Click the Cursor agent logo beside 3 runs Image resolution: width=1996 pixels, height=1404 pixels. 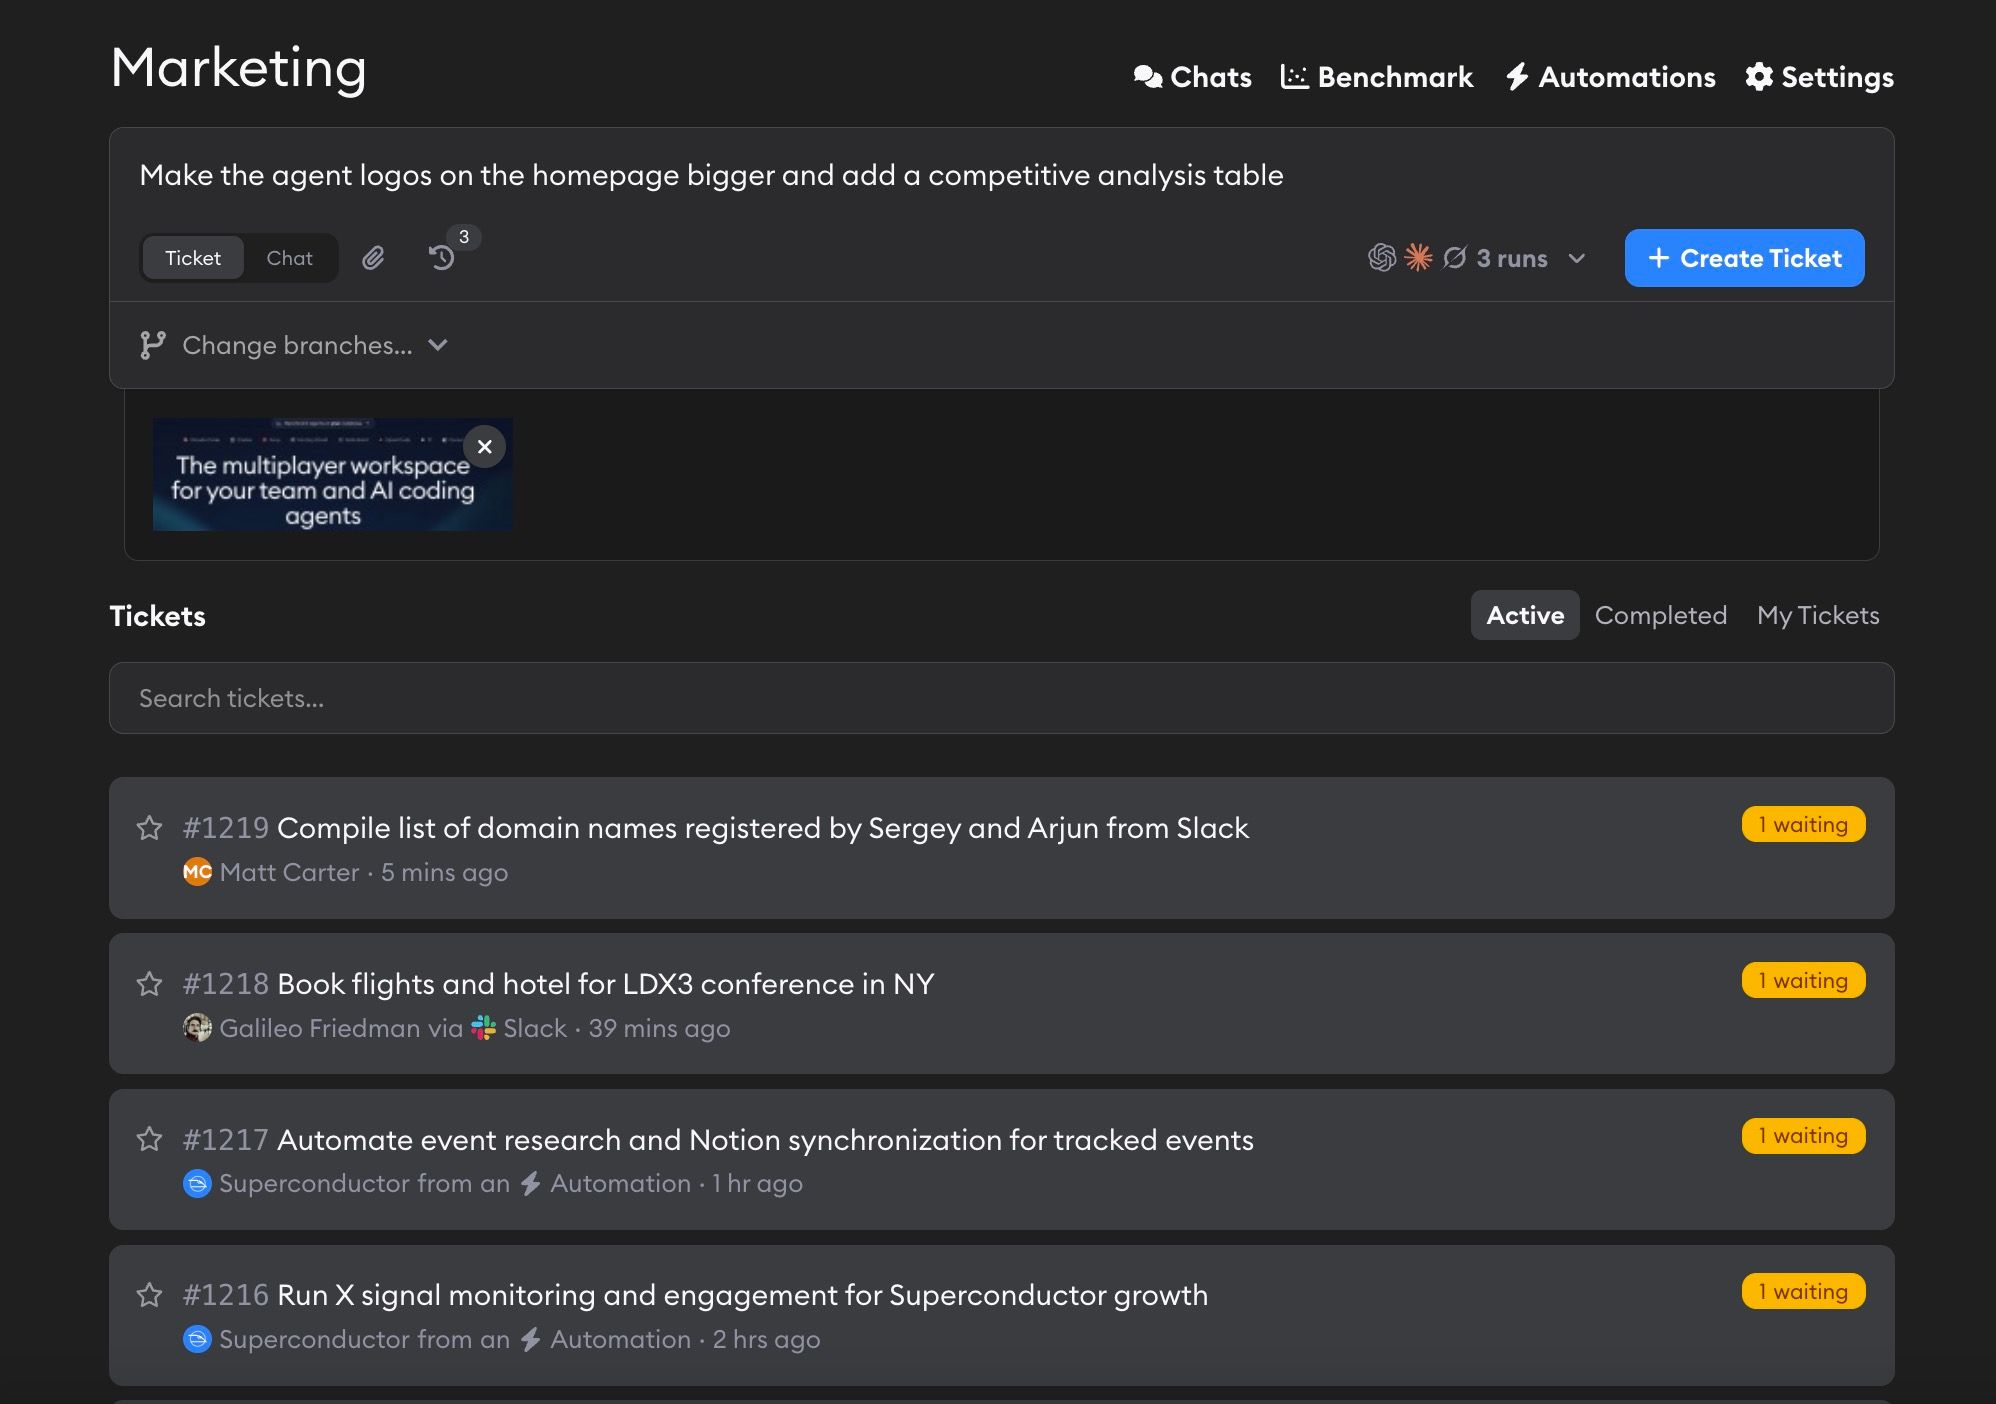(1455, 258)
